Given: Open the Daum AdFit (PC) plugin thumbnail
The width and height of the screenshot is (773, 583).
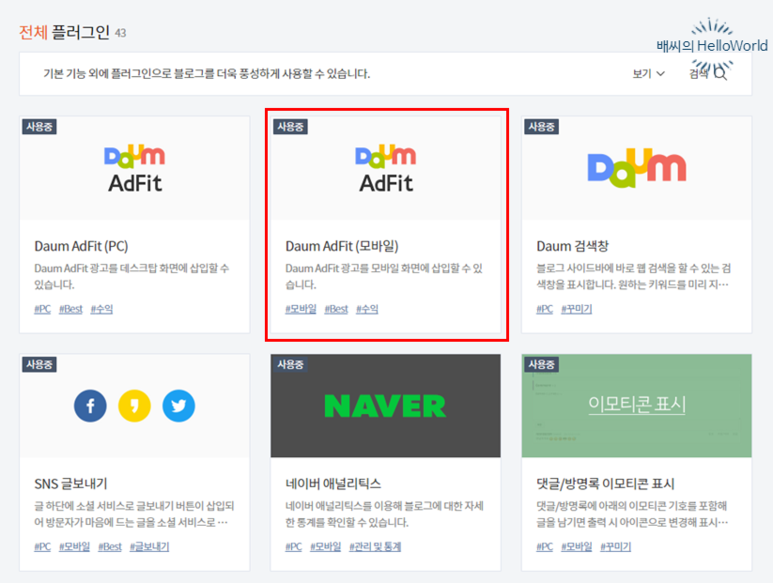Looking at the screenshot, I should pos(135,169).
